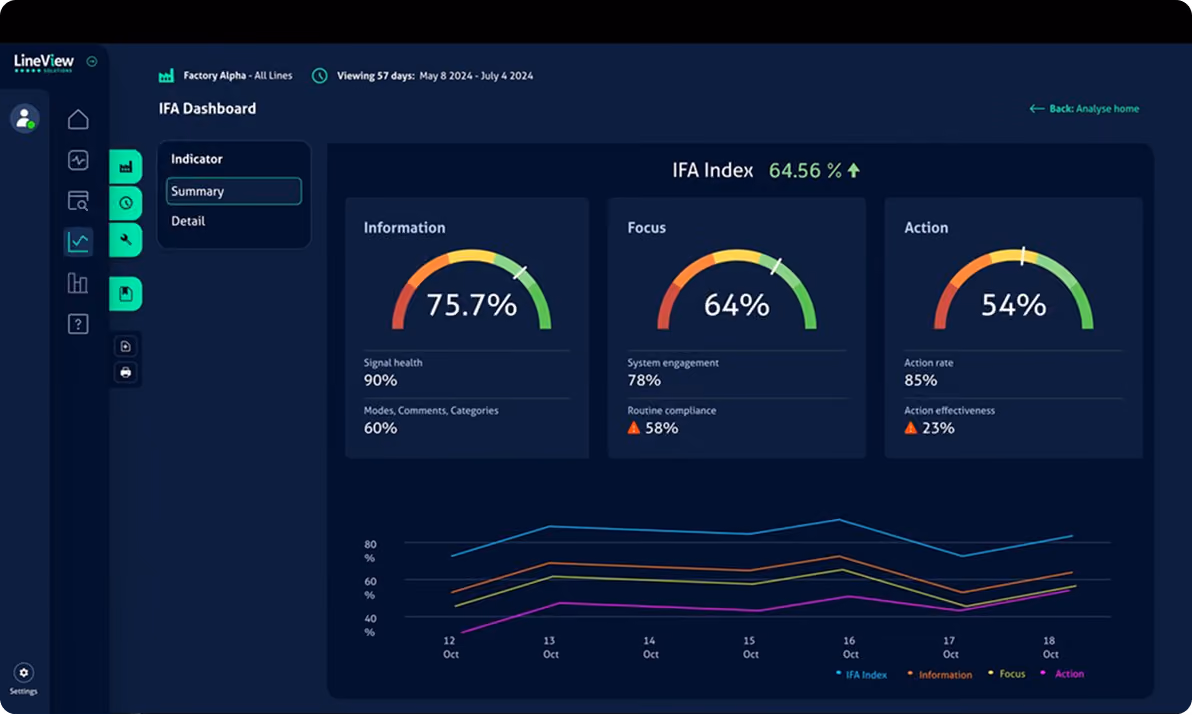Collapse sidebar with arrow next to LineView logo

tap(92, 62)
